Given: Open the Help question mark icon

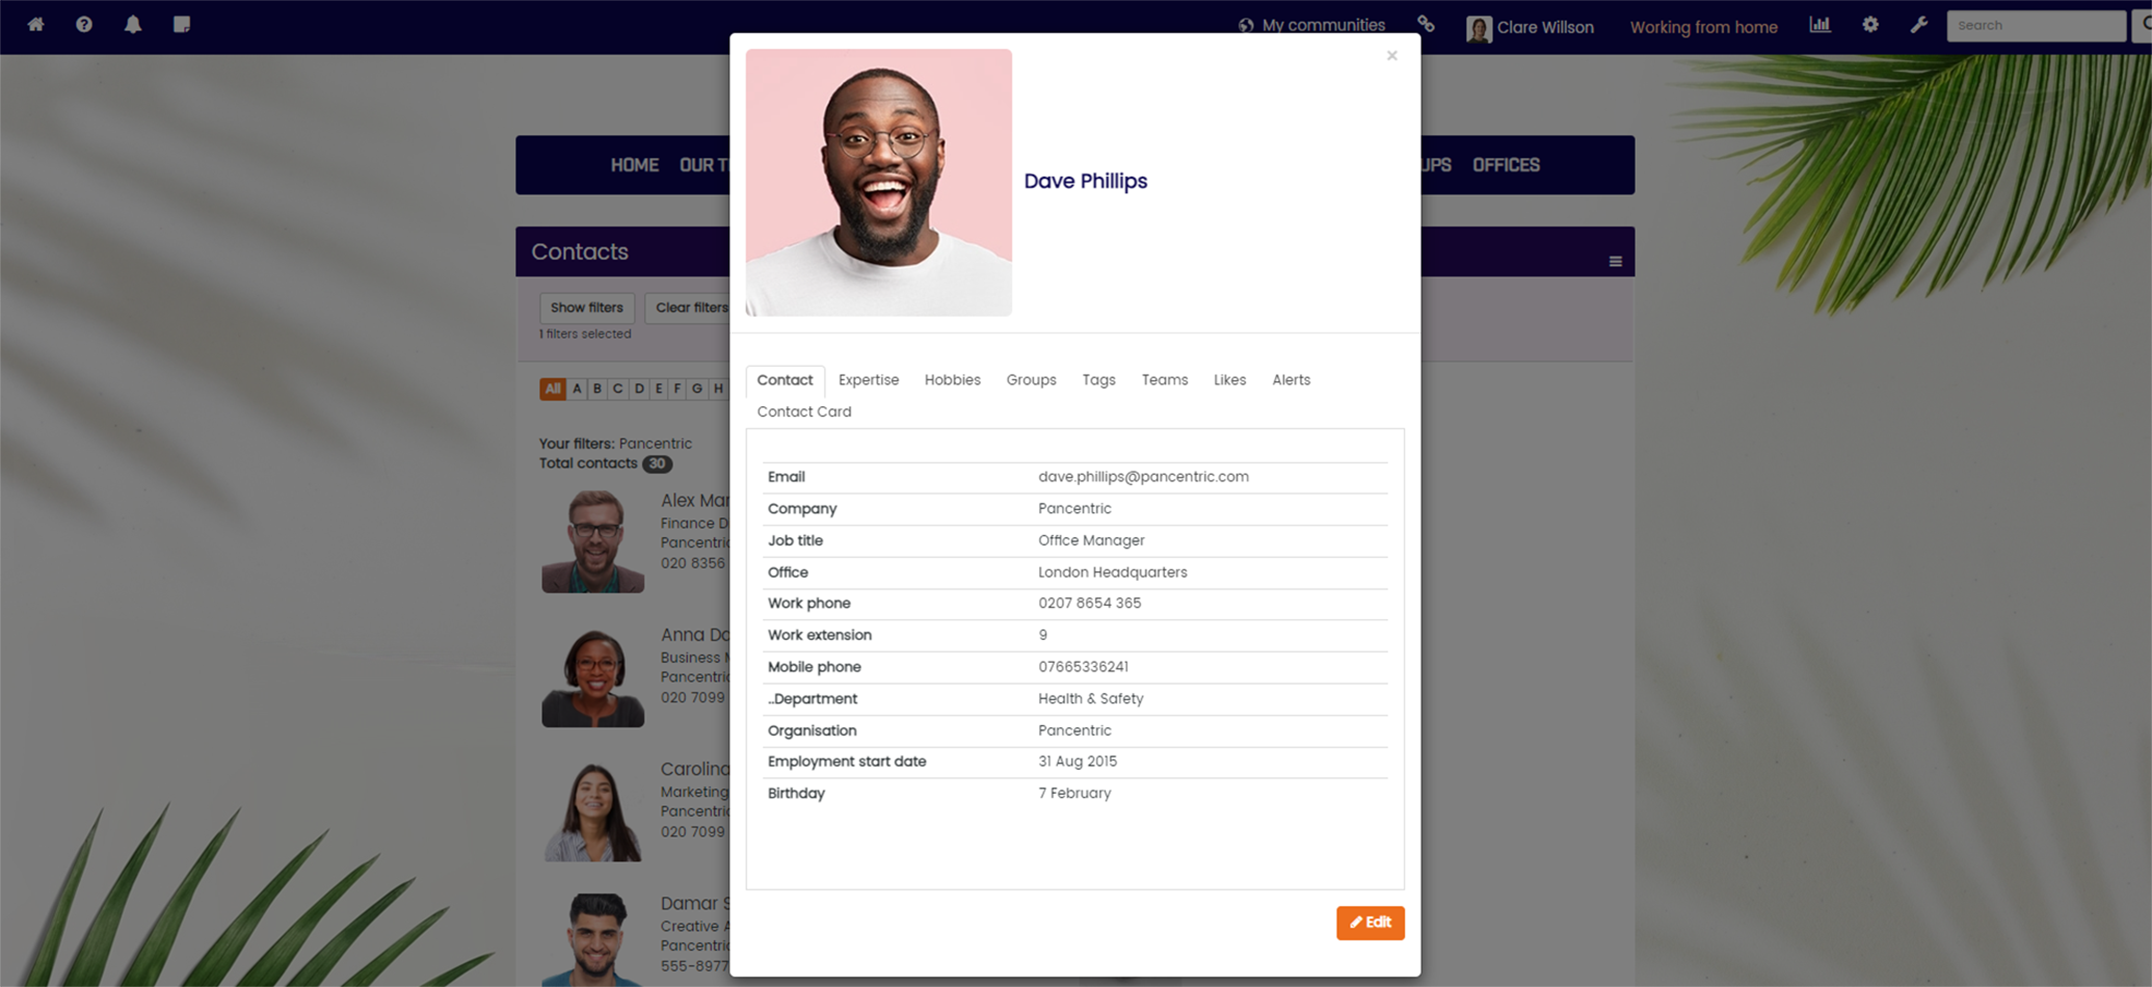Looking at the screenshot, I should click(84, 24).
